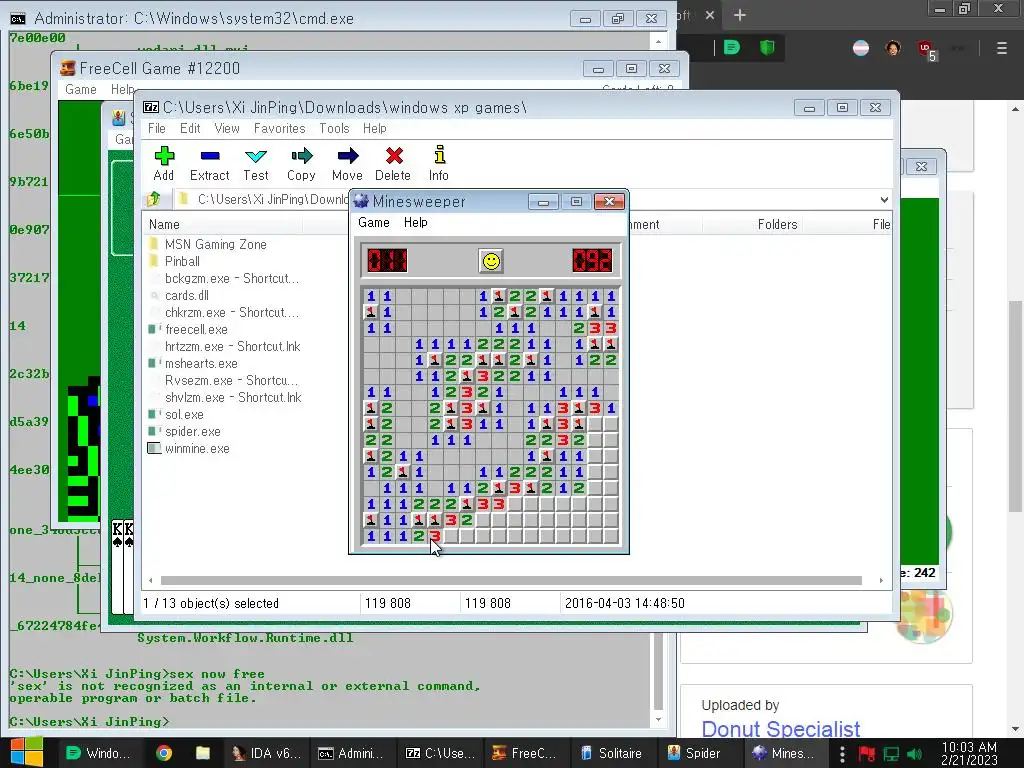Select the MSN Gaming Zone folder
1024x768 pixels.
click(216, 244)
